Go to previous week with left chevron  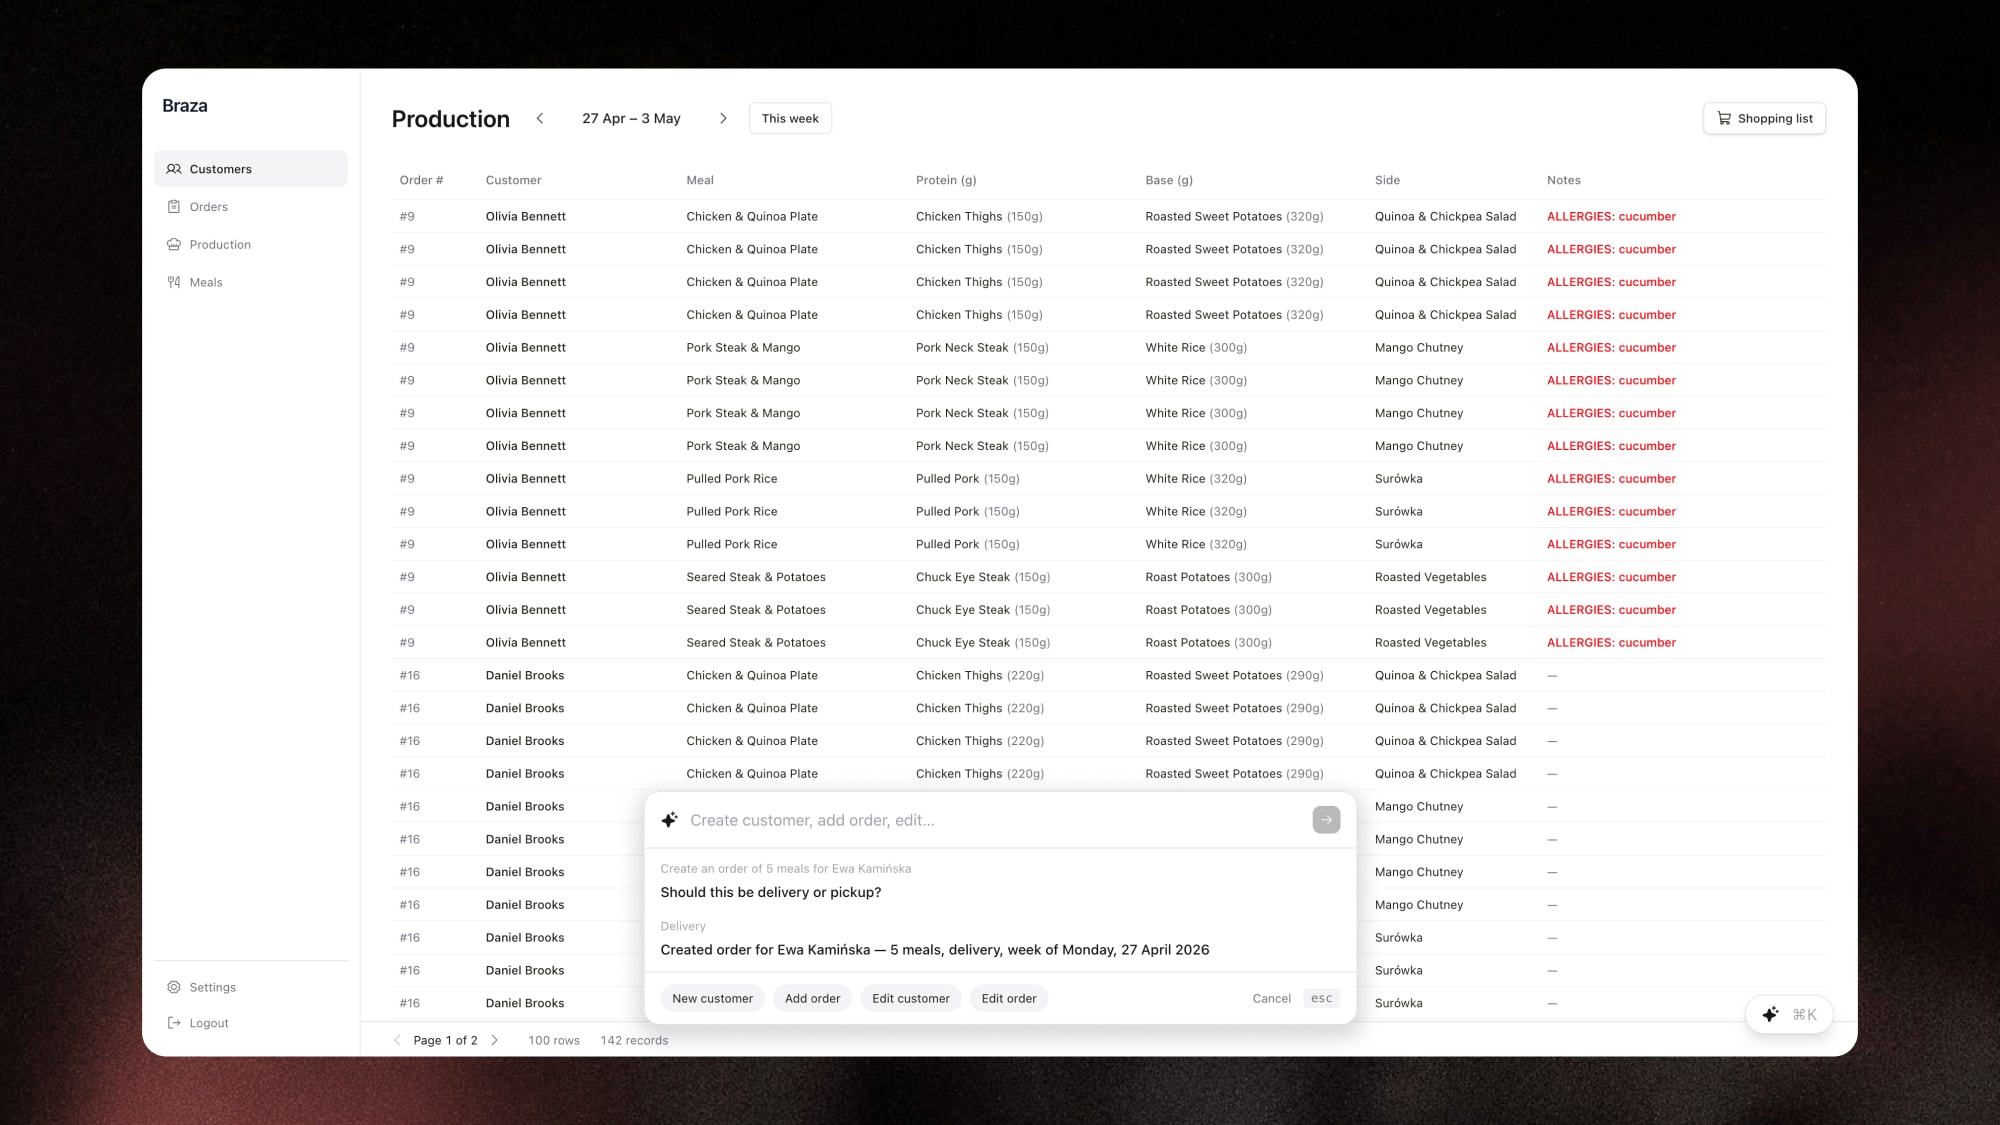(540, 118)
